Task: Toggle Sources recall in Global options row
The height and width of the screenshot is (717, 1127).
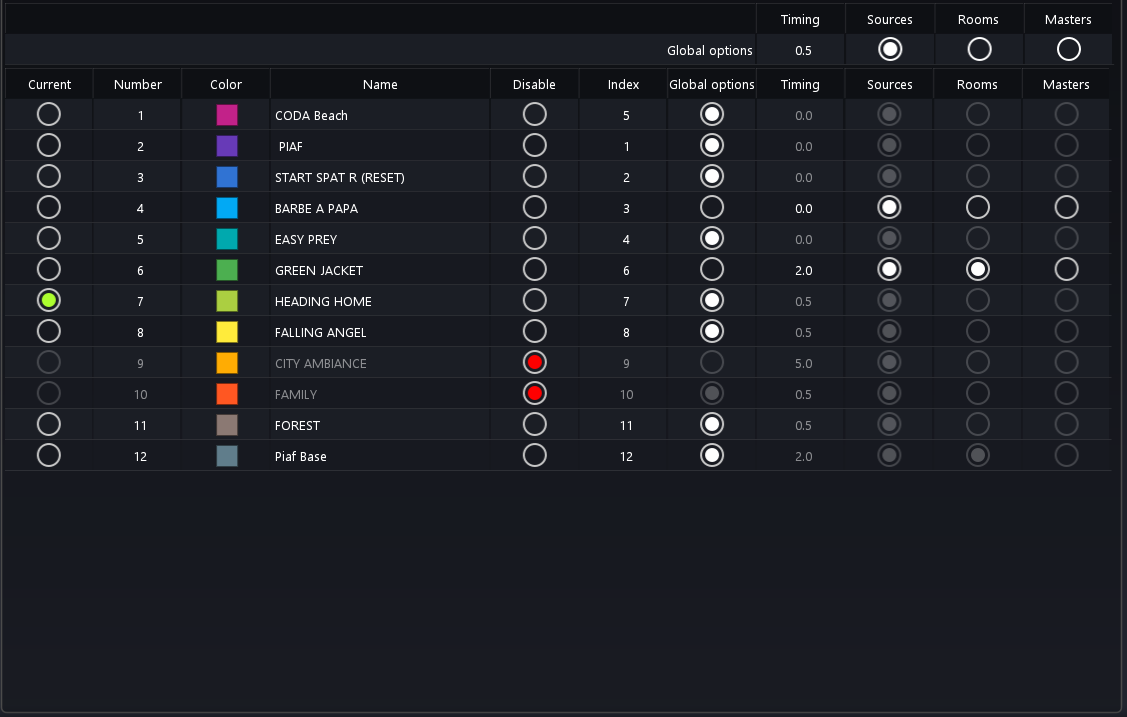Action: coord(889,50)
